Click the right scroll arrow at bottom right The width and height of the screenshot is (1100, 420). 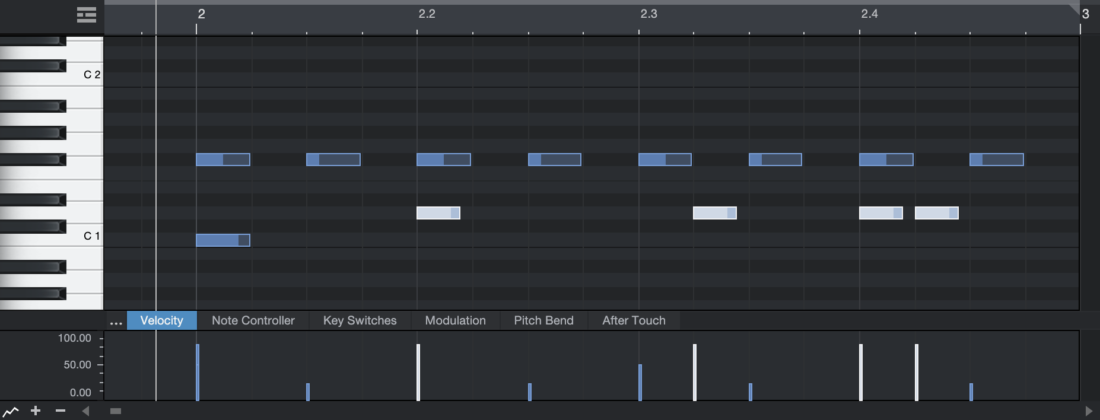[1089, 411]
